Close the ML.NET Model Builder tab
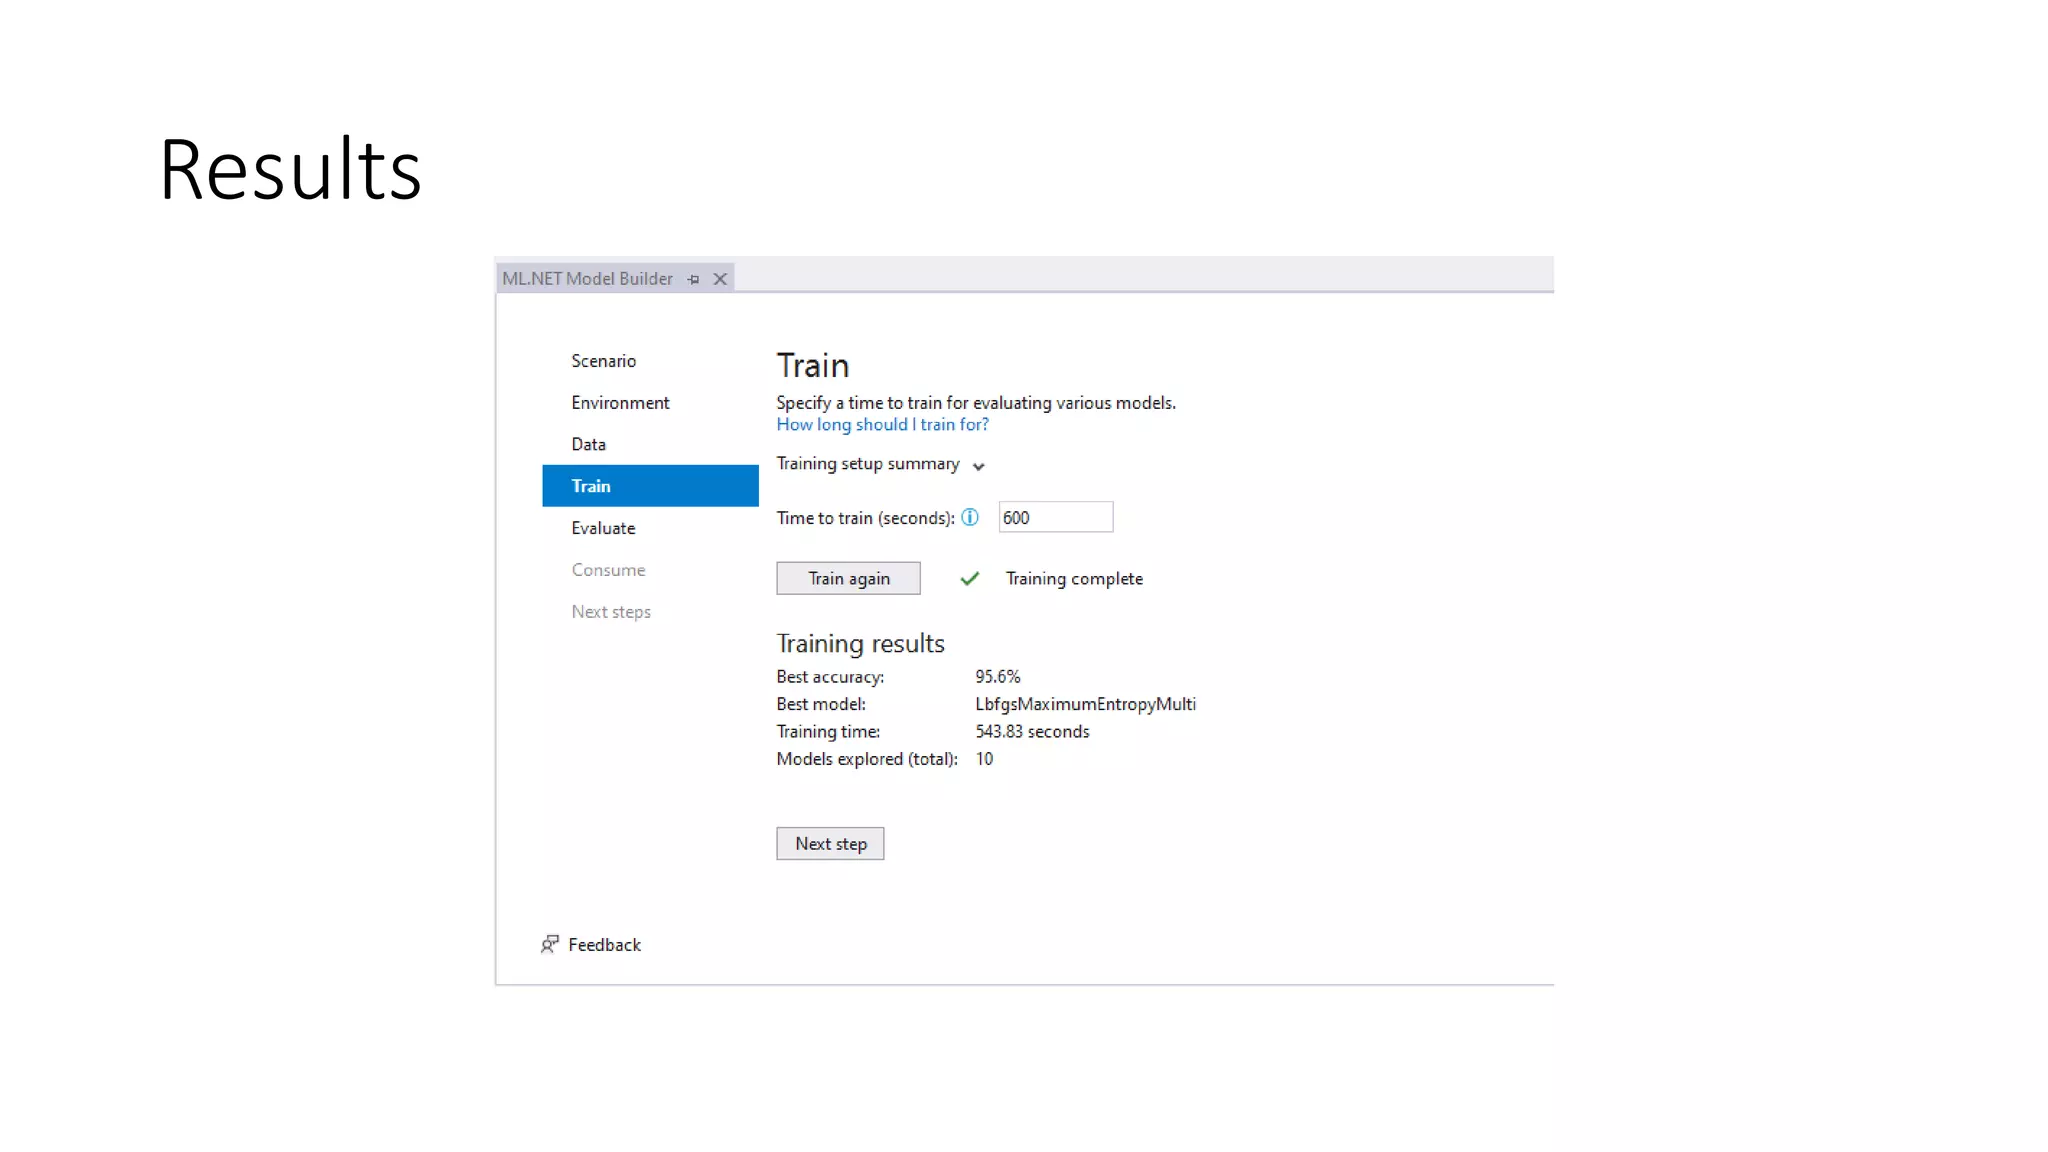The height and width of the screenshot is (1152, 2048). pos(720,279)
